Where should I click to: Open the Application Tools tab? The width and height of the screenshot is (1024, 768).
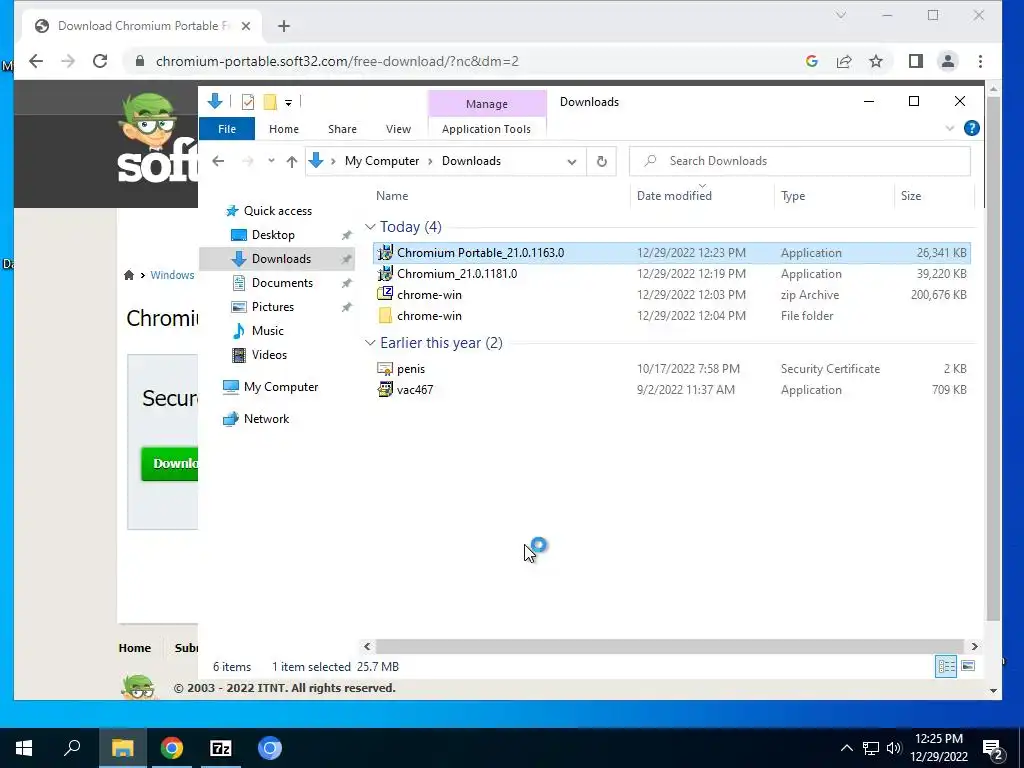pyautogui.click(x=487, y=129)
